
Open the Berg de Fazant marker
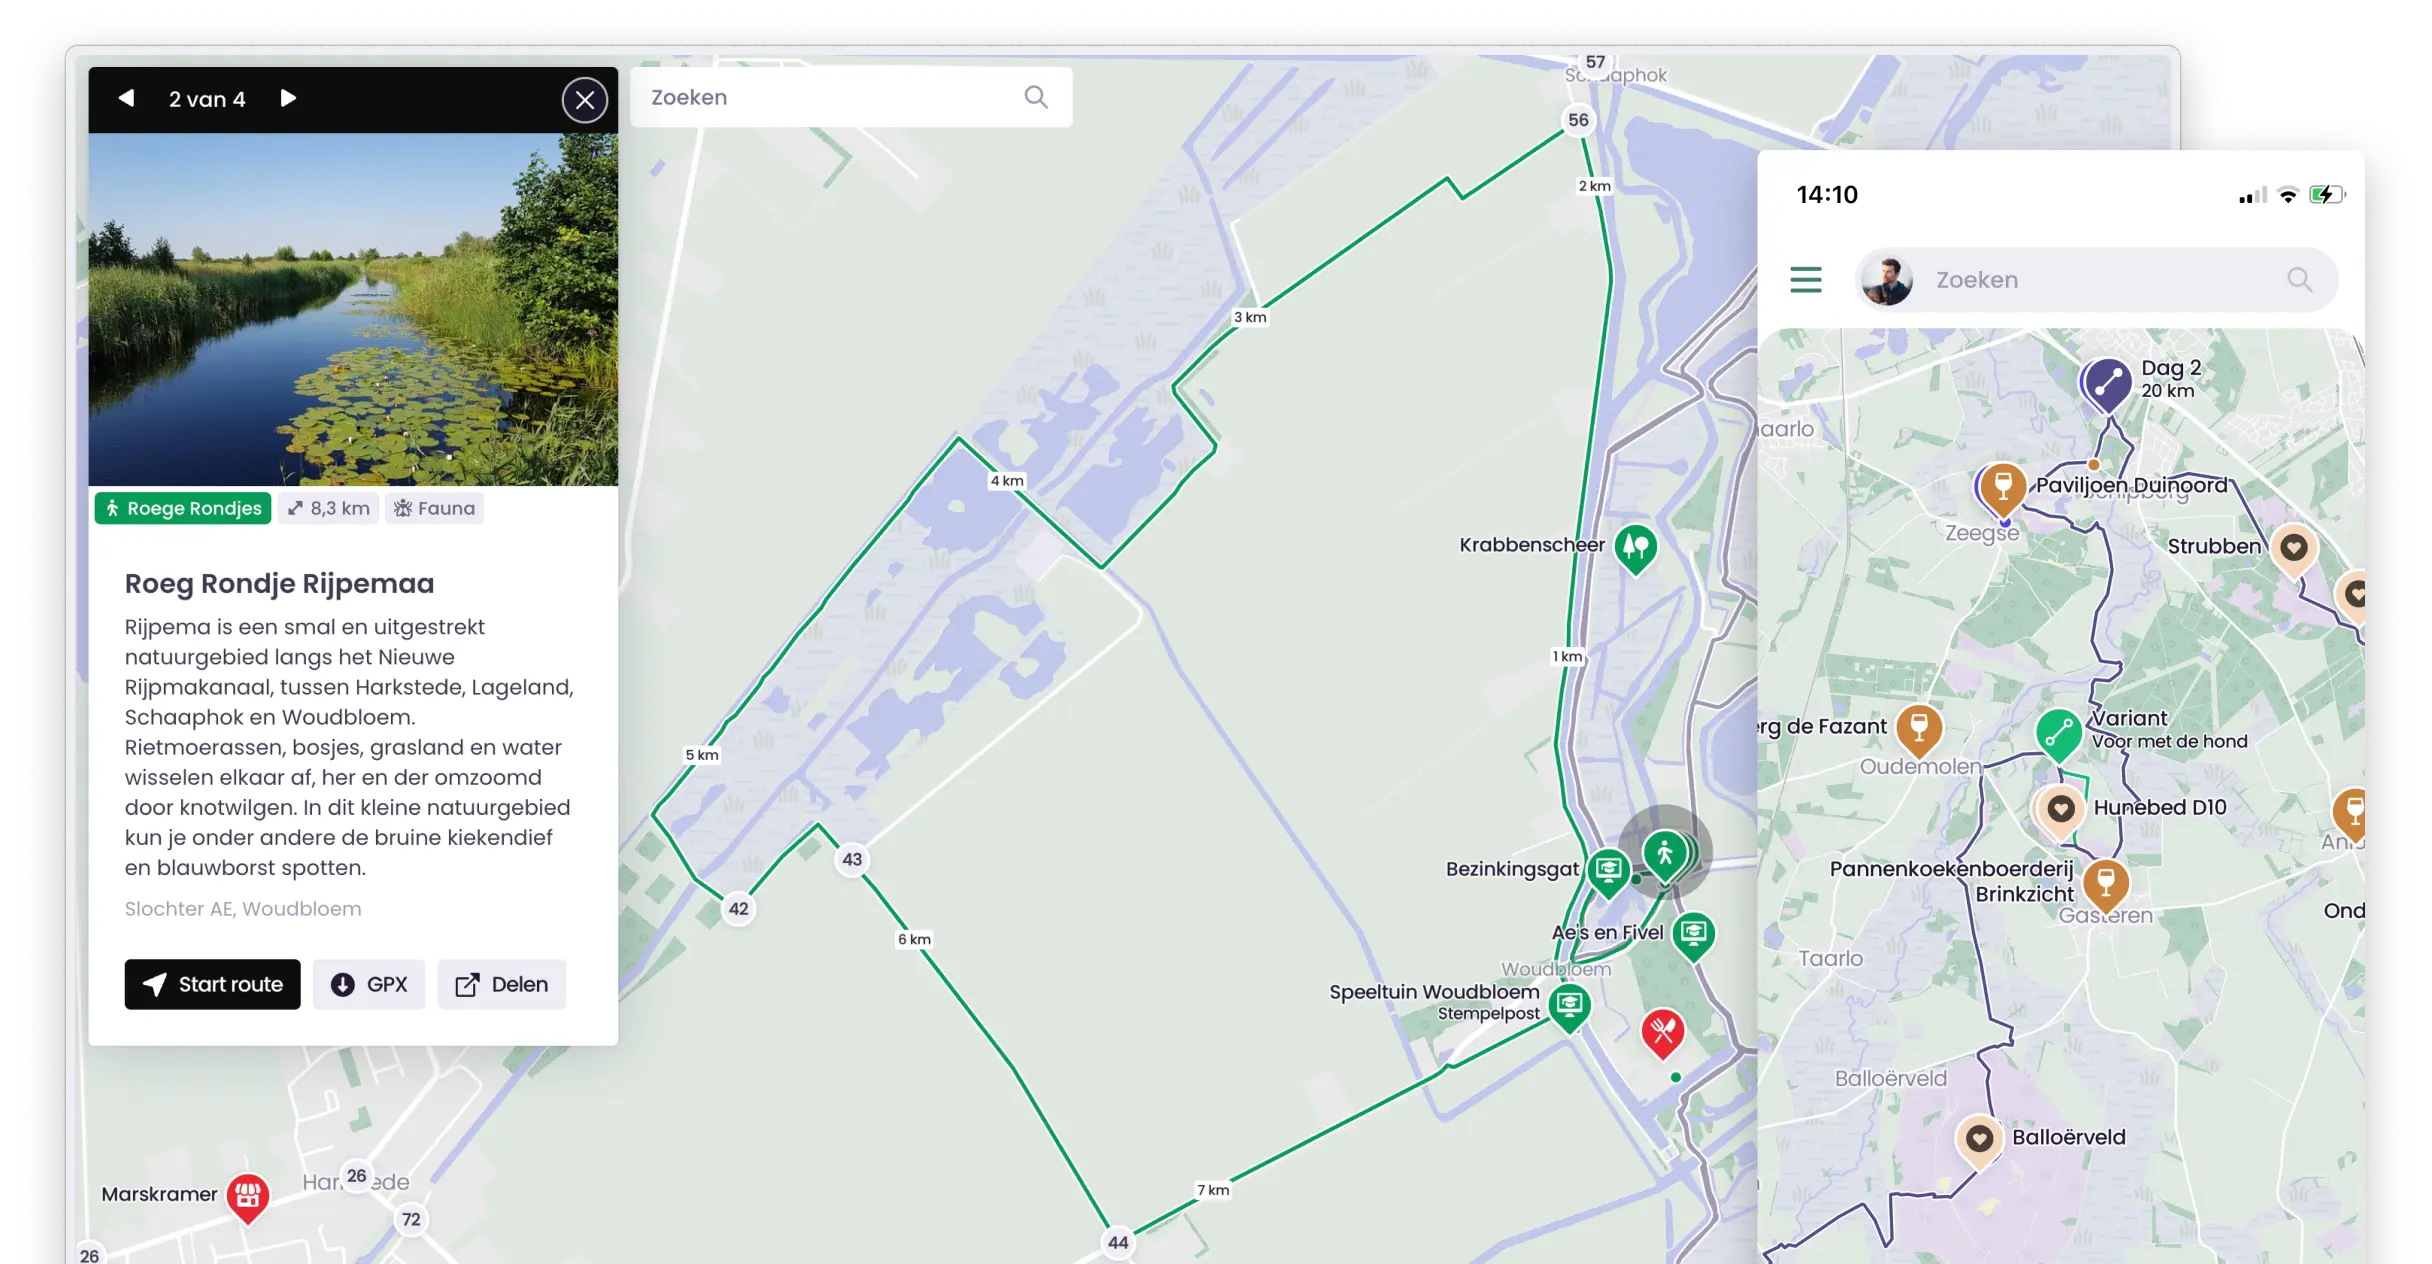(x=1919, y=730)
